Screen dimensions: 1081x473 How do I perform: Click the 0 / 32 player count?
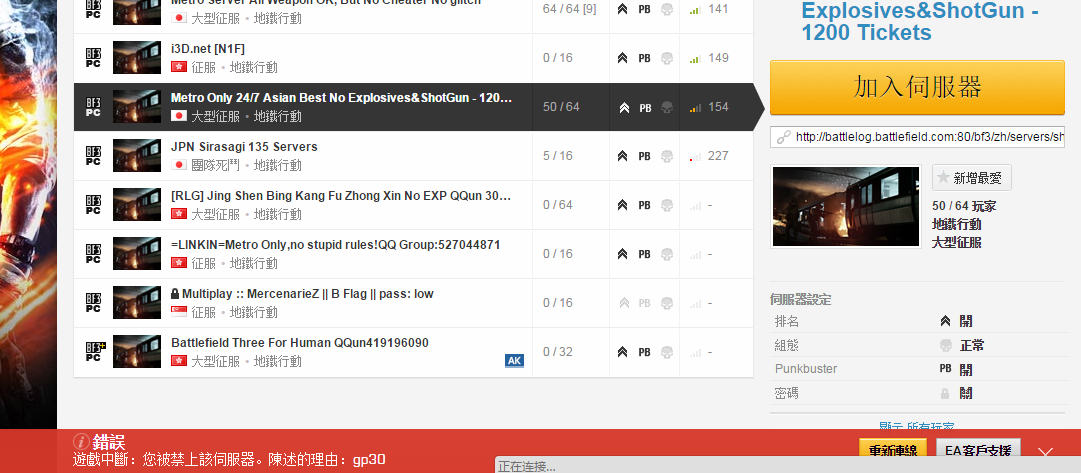(x=558, y=352)
